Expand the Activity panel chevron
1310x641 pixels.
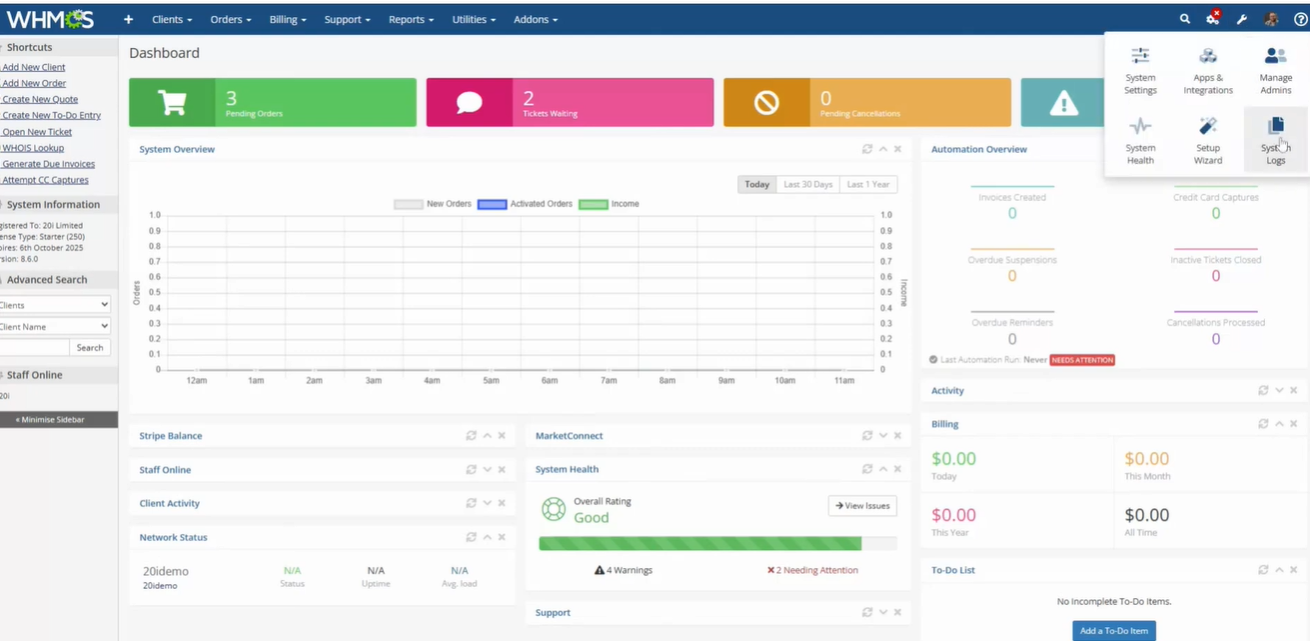pos(1279,391)
